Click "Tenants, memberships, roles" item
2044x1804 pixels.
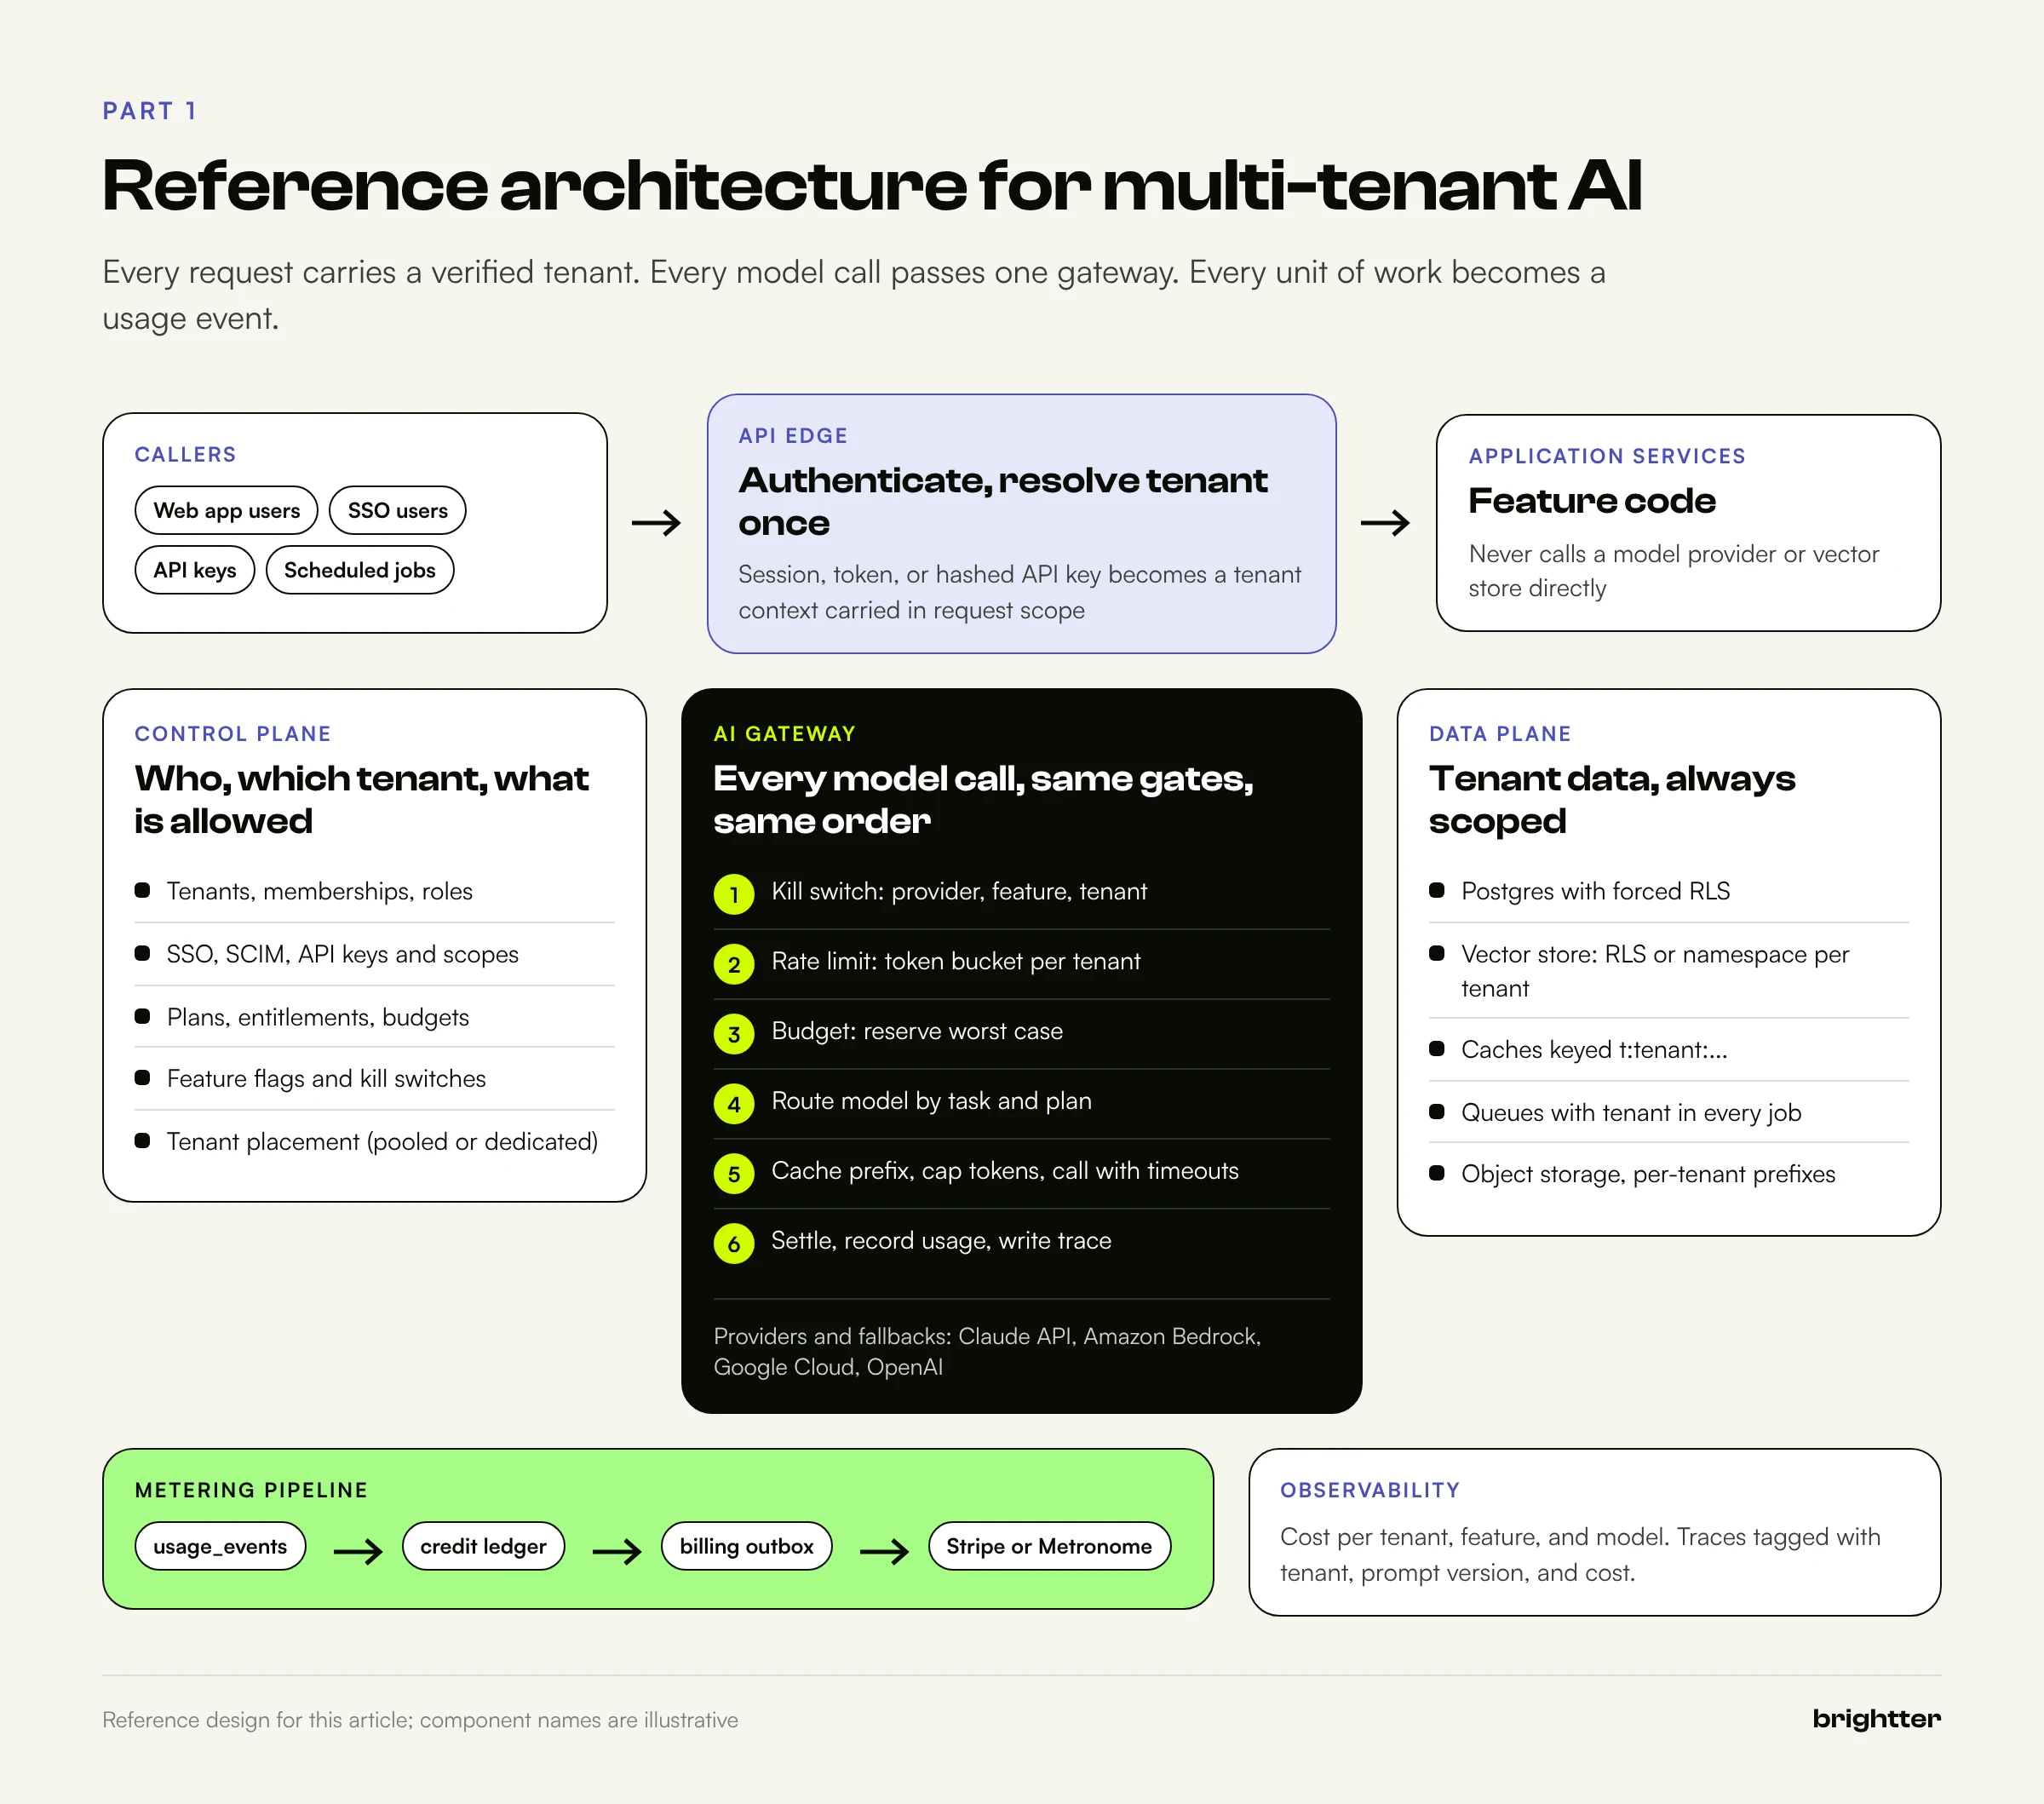[319, 891]
